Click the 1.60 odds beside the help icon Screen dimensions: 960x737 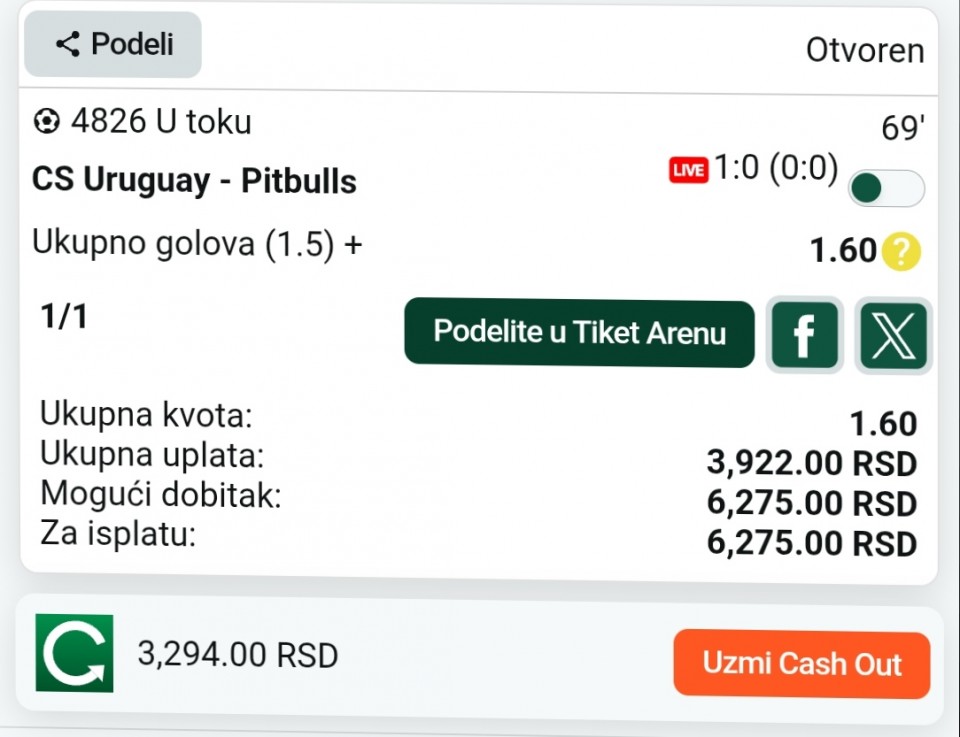click(x=843, y=251)
